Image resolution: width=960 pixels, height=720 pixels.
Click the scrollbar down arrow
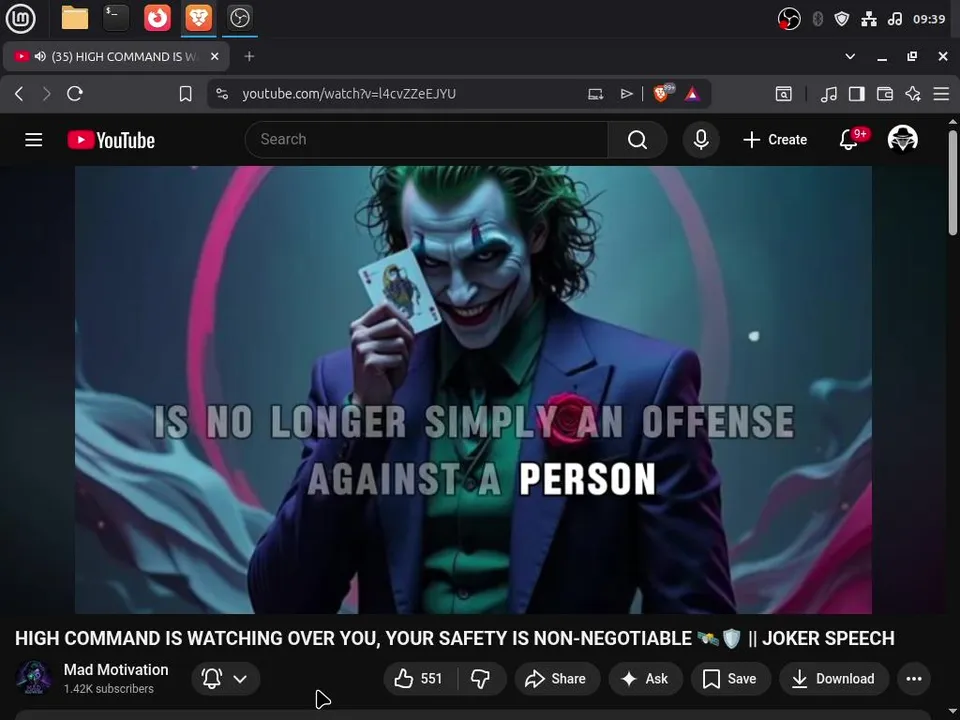tap(952, 711)
